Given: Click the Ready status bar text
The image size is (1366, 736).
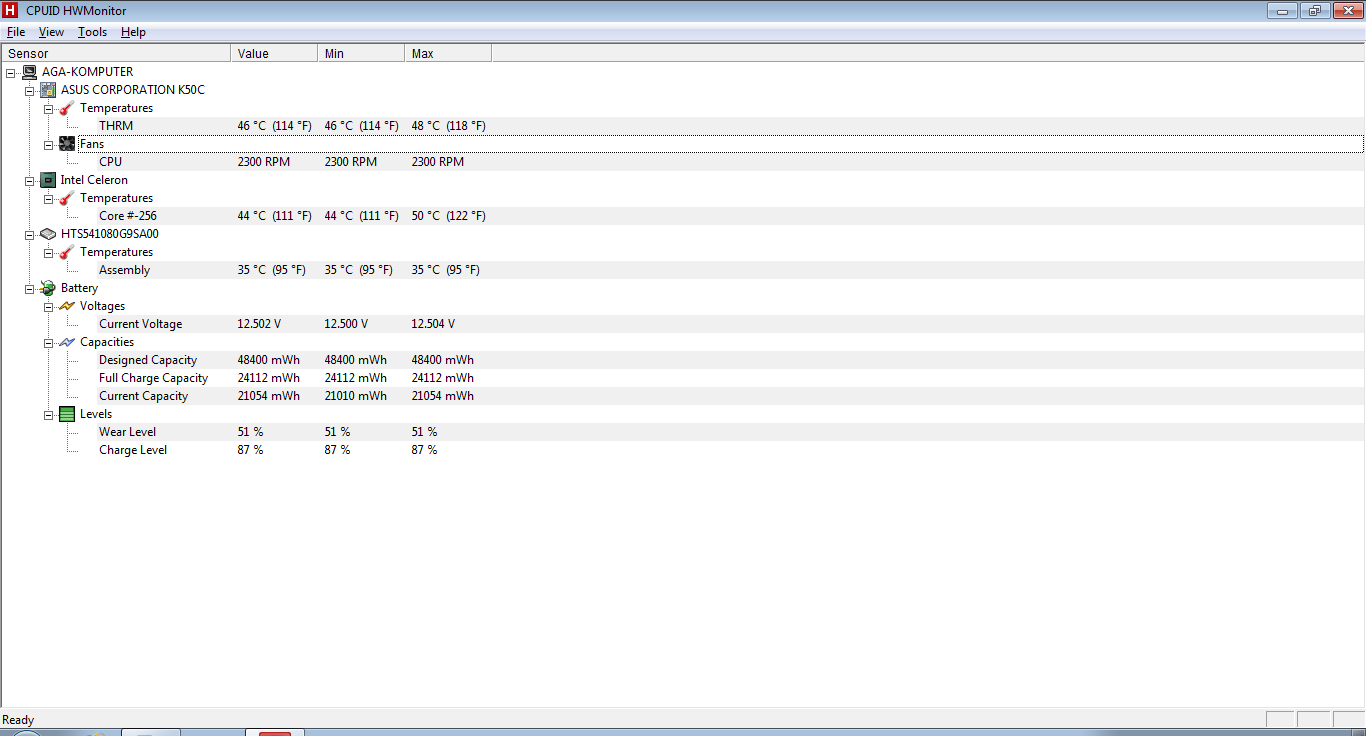Looking at the screenshot, I should tap(18, 720).
